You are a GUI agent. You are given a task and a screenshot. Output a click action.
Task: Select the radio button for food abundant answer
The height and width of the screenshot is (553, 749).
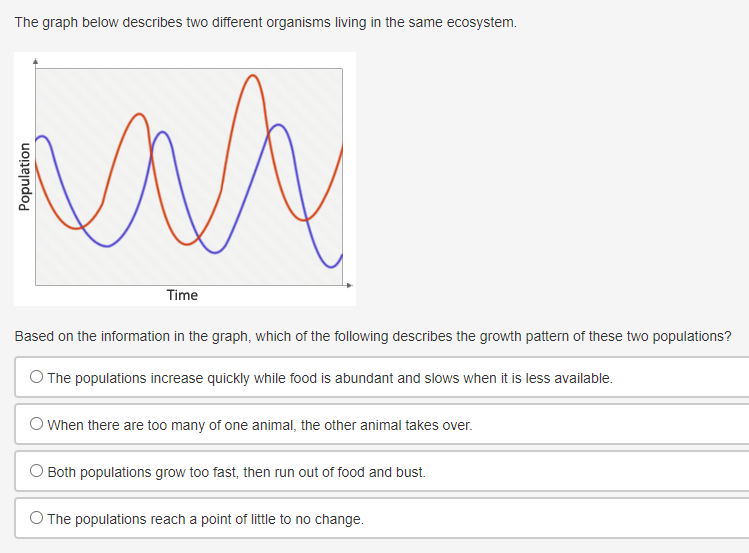coord(36,377)
